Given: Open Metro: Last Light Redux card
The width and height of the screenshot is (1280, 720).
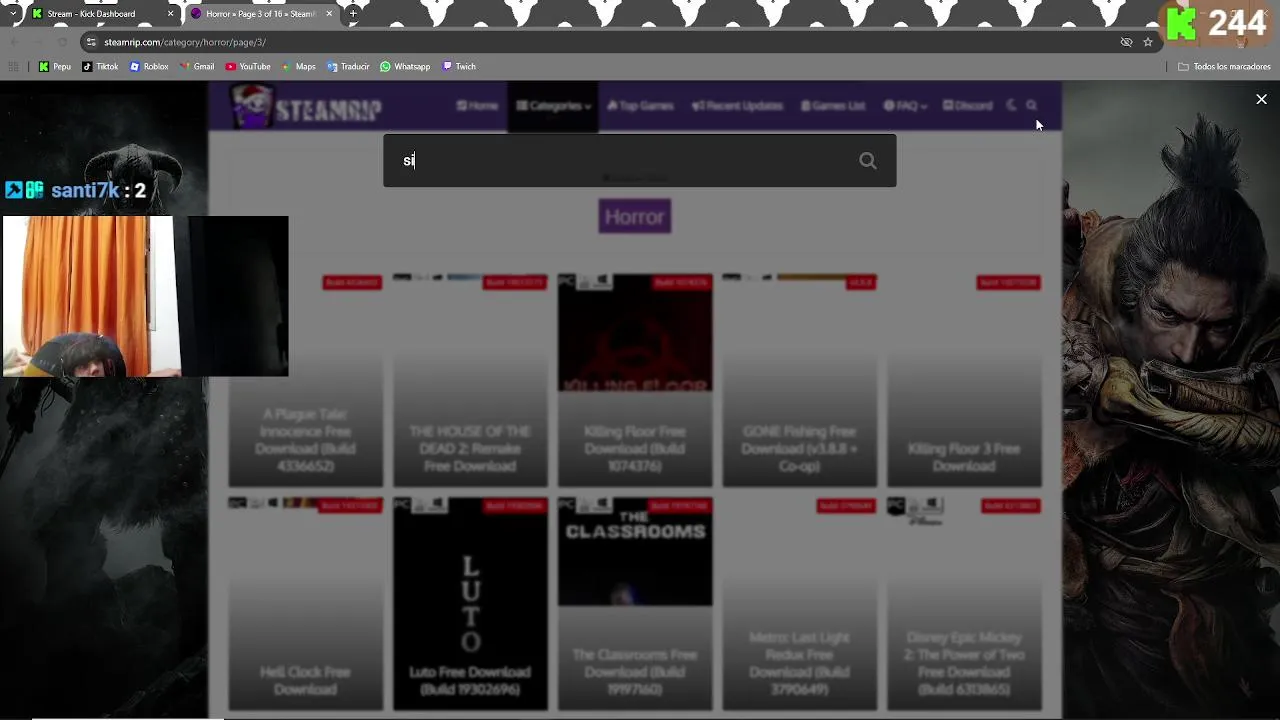Looking at the screenshot, I should (x=799, y=603).
